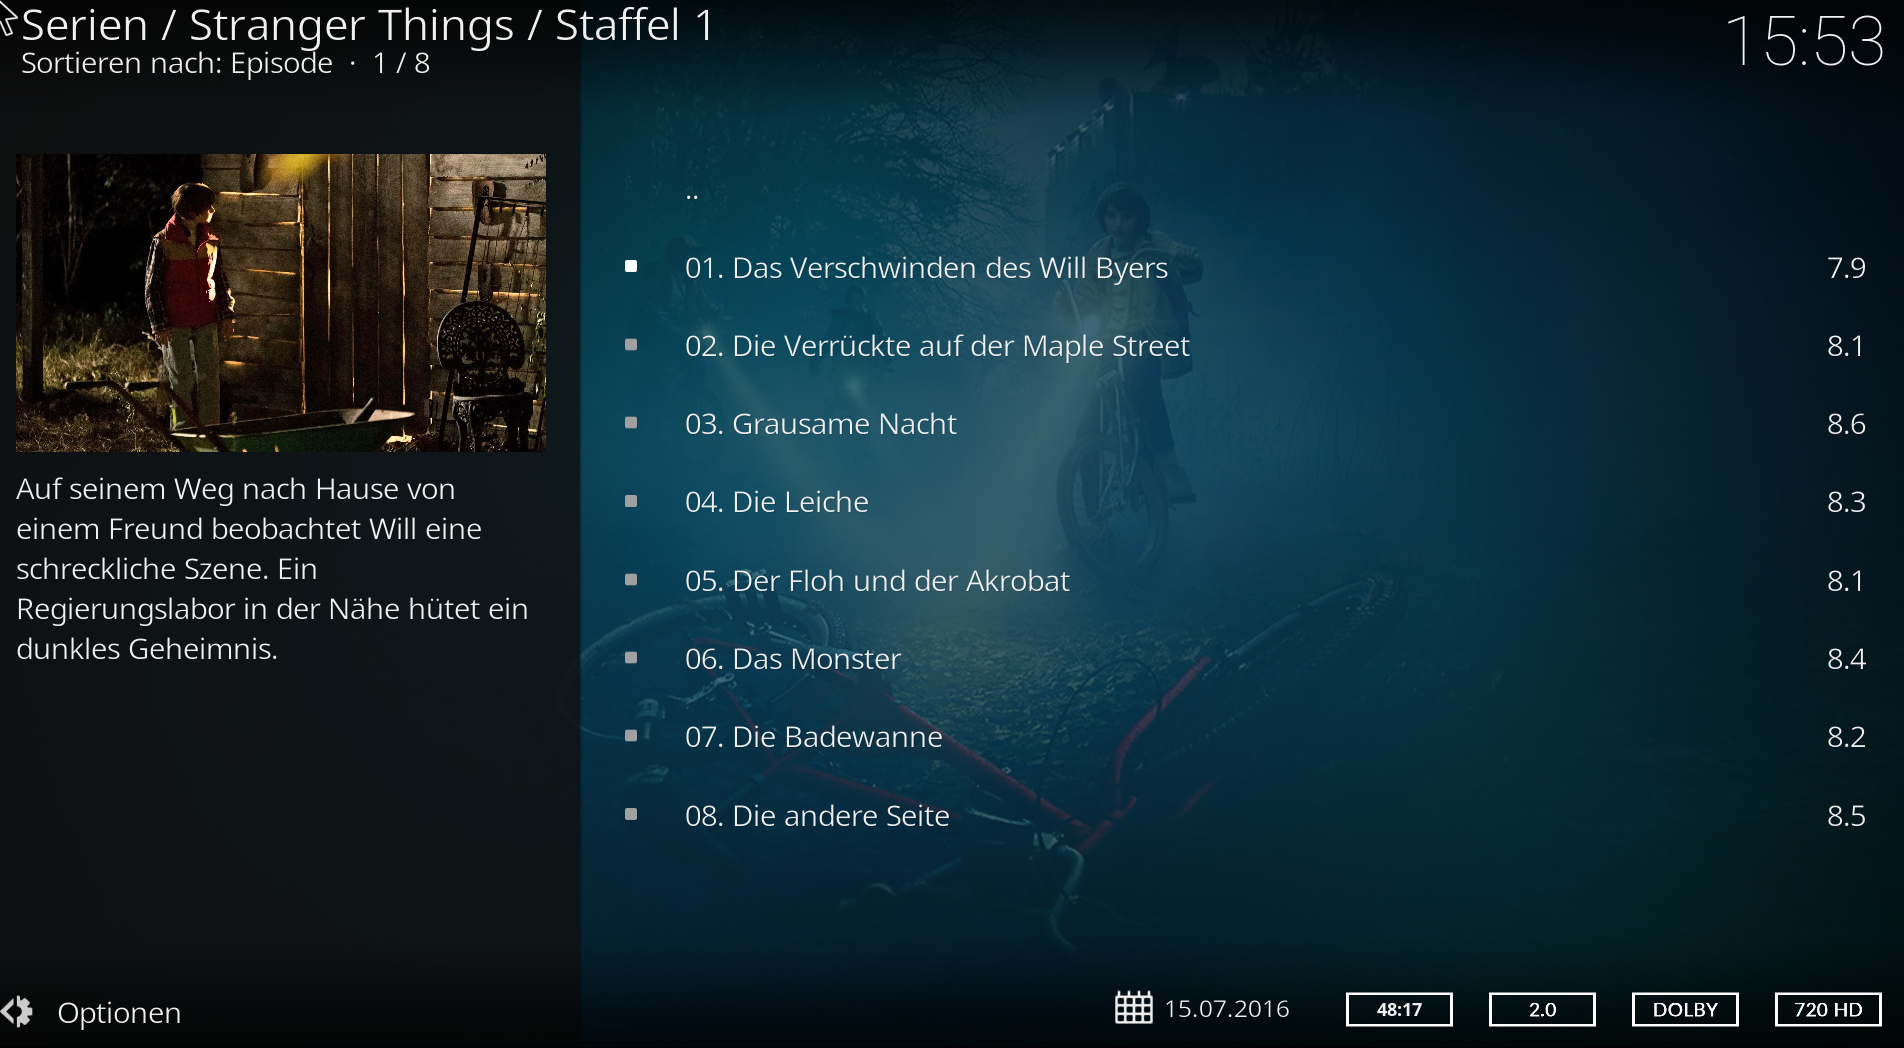Click the episode thumbnail of Will by the shed
The image size is (1904, 1048).
tap(281, 303)
